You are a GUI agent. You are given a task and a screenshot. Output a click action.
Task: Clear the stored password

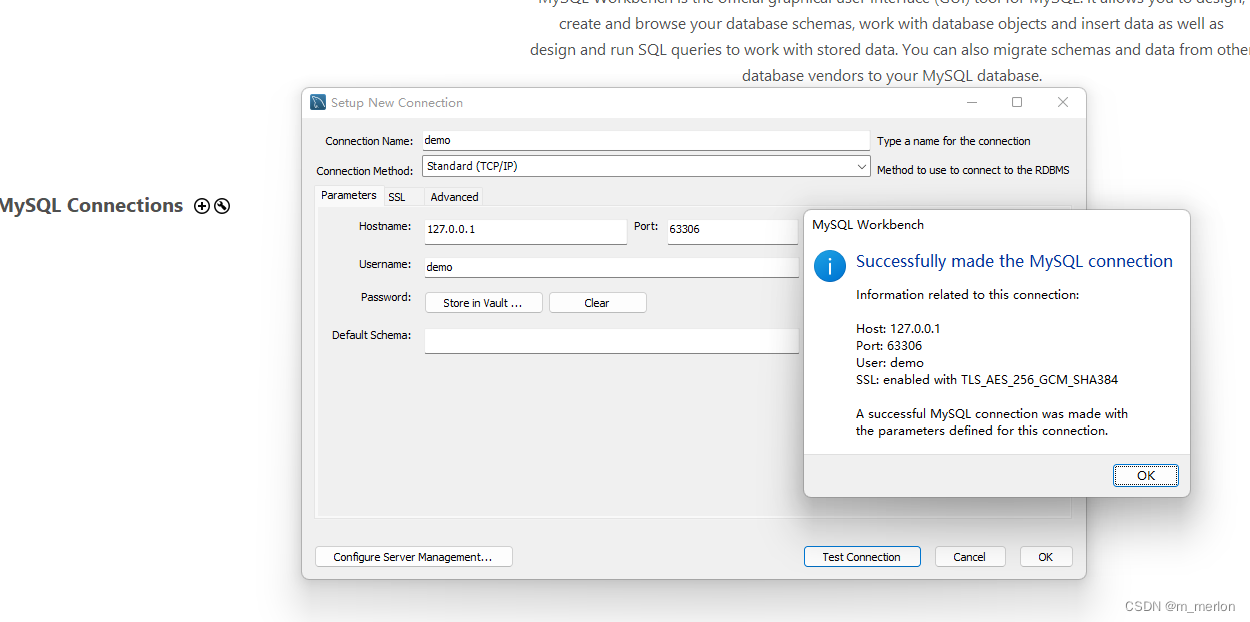pyautogui.click(x=597, y=303)
